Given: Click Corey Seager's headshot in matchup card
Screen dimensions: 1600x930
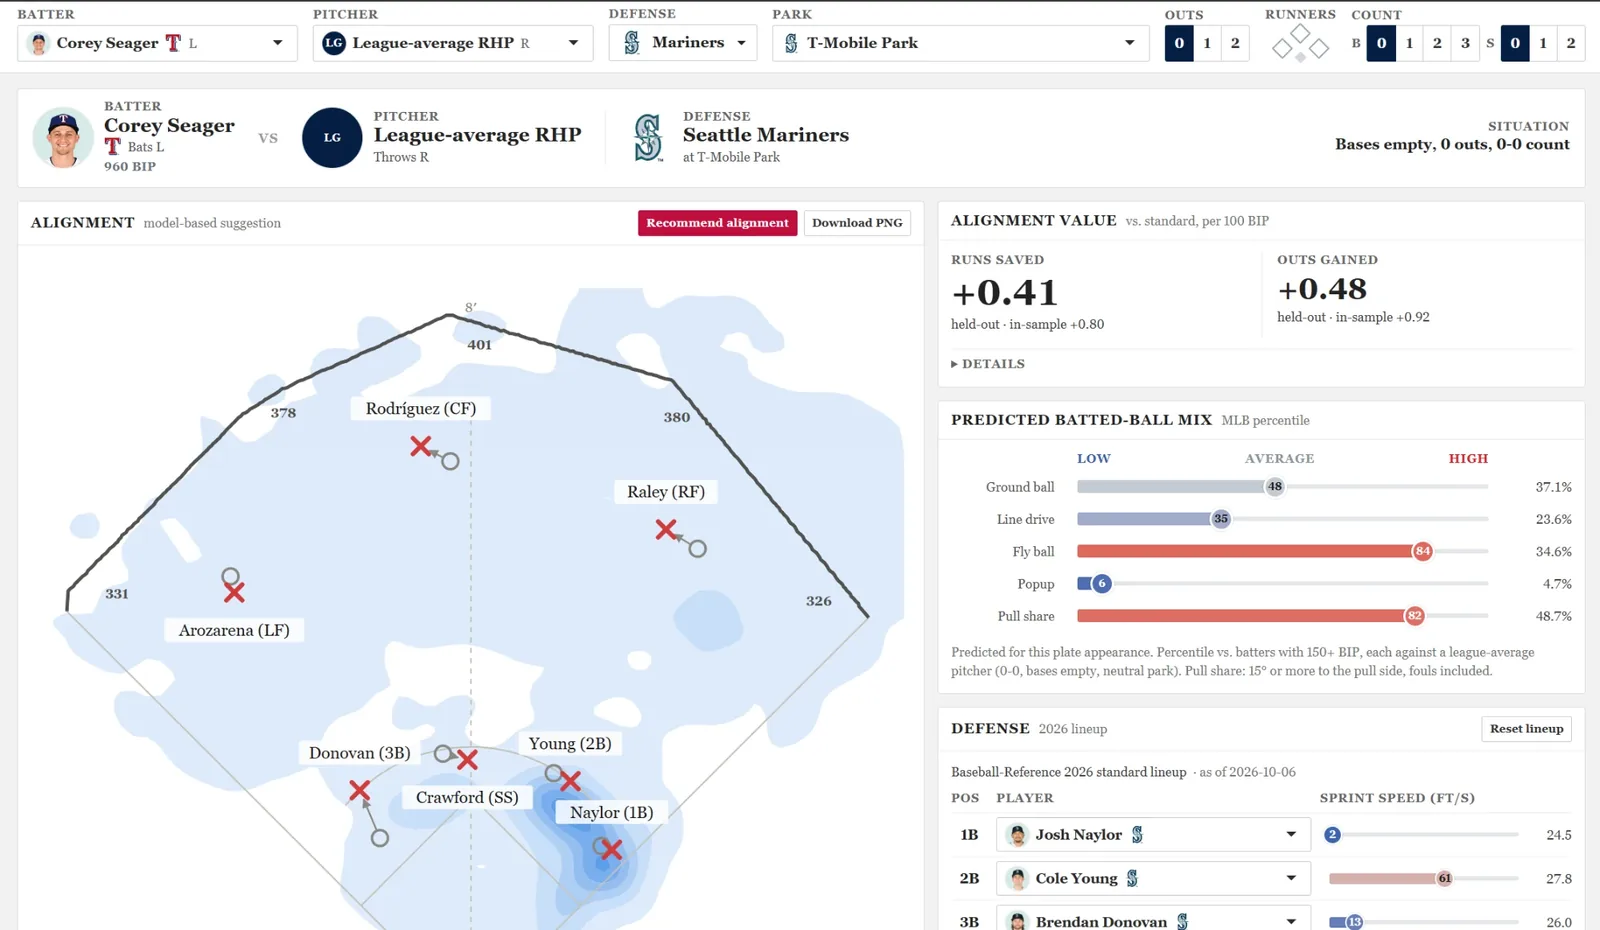Looking at the screenshot, I should (63, 137).
